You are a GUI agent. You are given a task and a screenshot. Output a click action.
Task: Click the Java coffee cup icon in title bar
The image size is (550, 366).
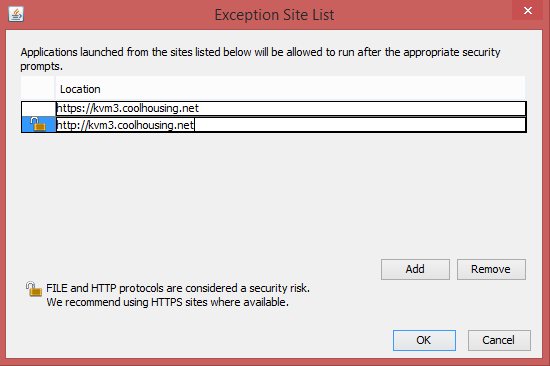pyautogui.click(x=16, y=15)
